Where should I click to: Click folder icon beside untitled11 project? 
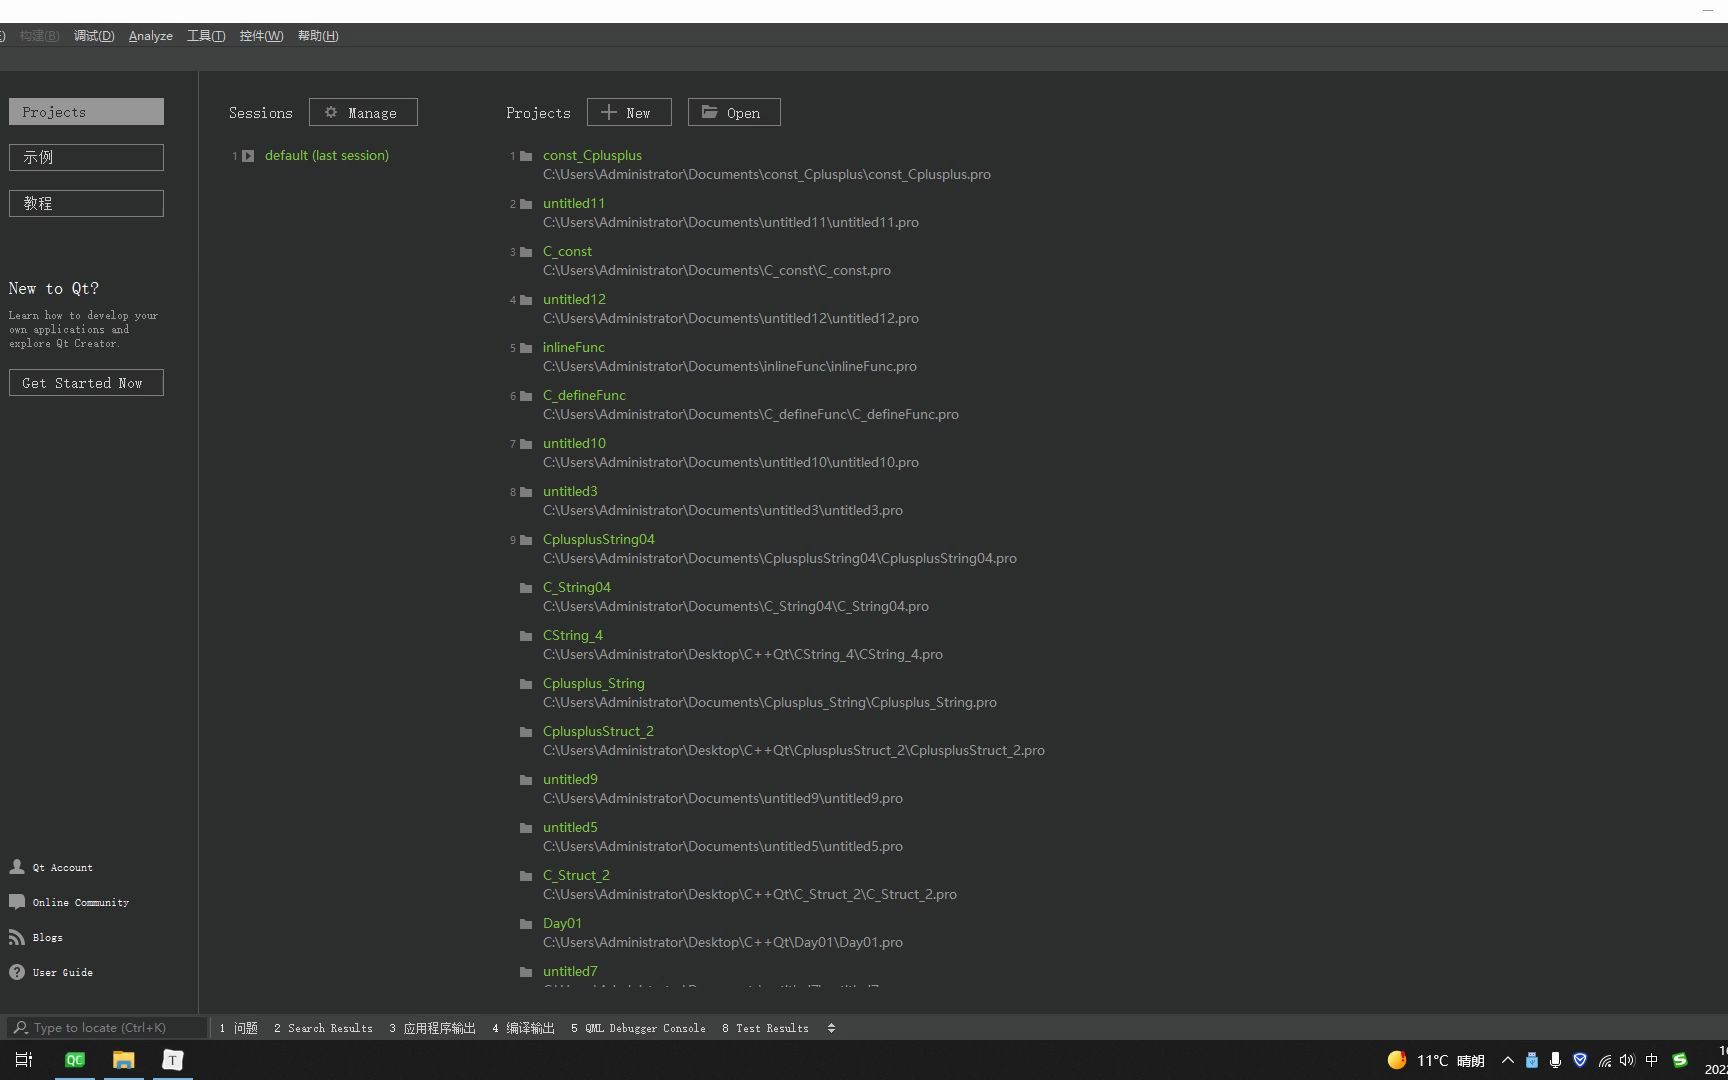click(x=526, y=204)
